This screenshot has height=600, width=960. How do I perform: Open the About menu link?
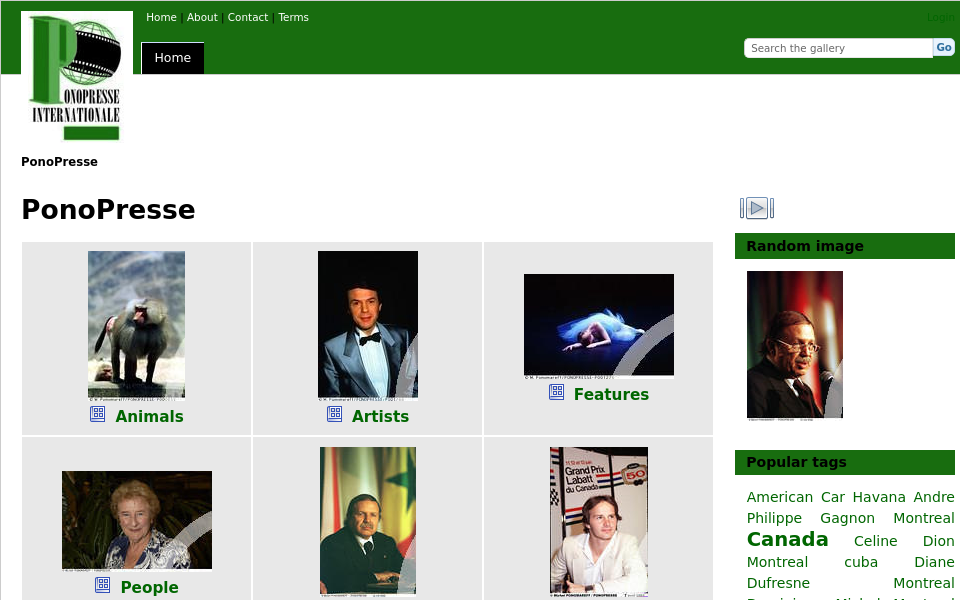pos(202,17)
